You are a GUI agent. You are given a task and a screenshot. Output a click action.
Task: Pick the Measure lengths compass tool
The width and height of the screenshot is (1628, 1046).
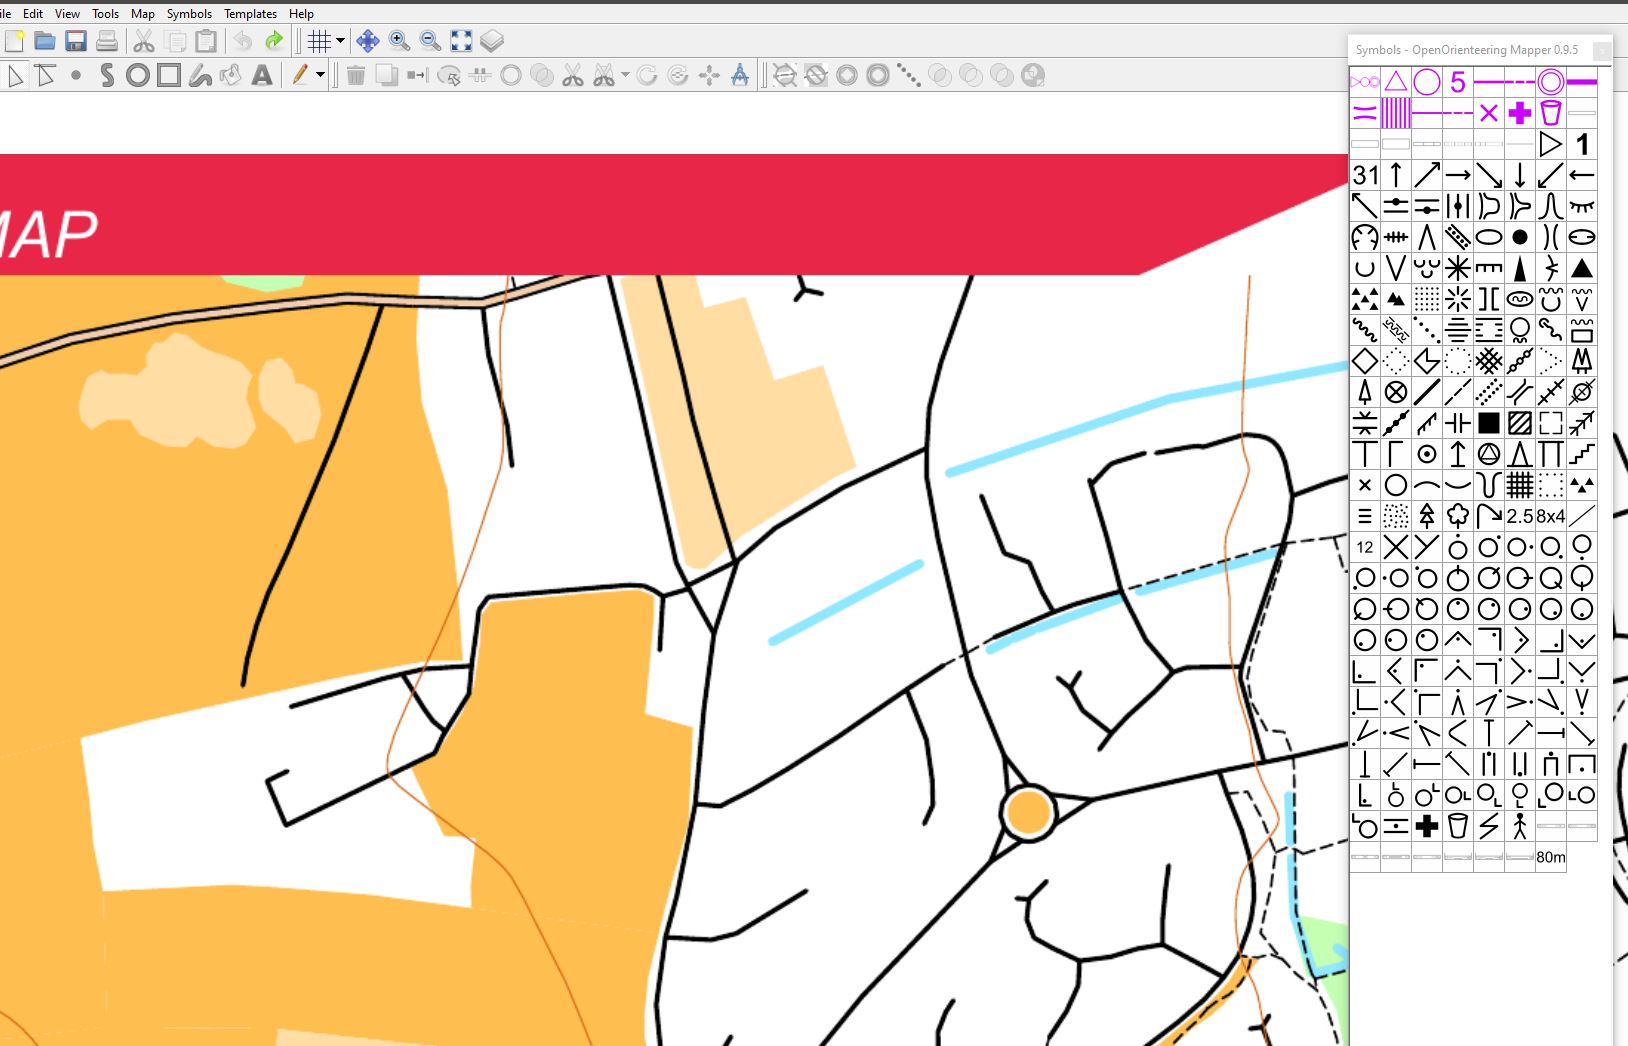click(x=739, y=75)
